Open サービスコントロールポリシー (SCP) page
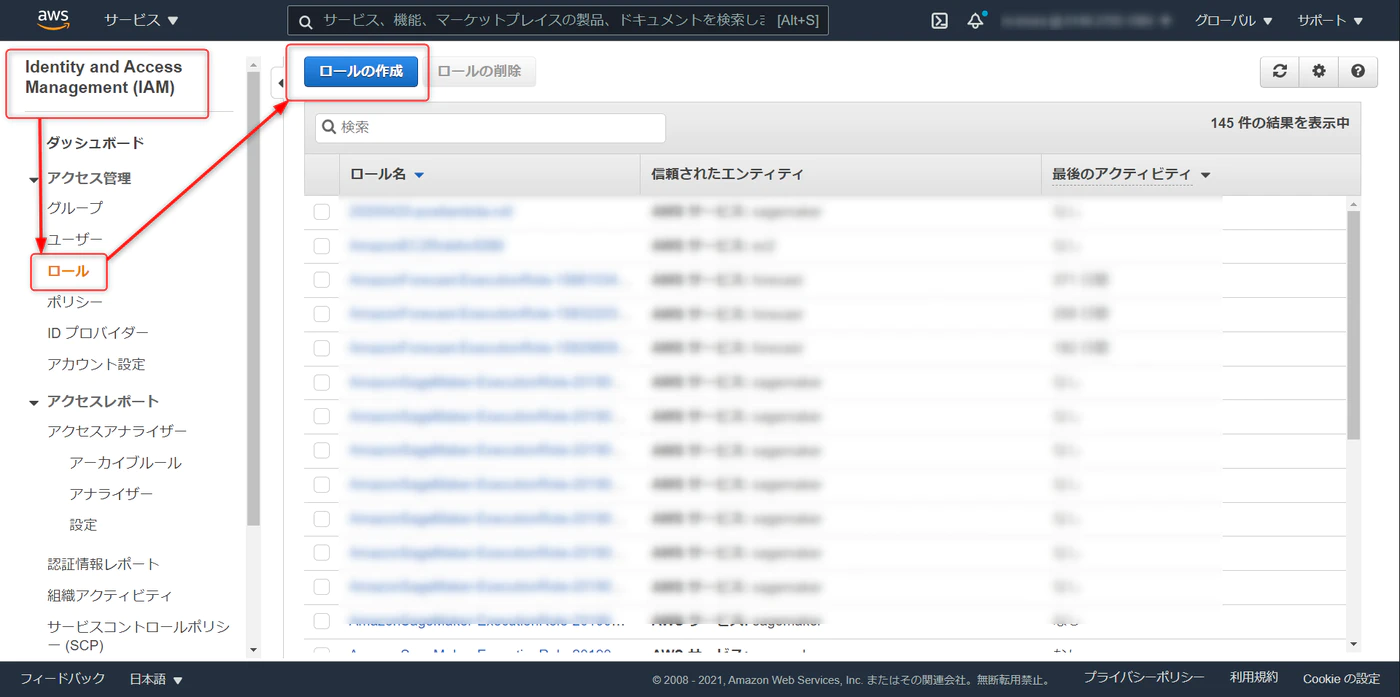 click(138, 636)
